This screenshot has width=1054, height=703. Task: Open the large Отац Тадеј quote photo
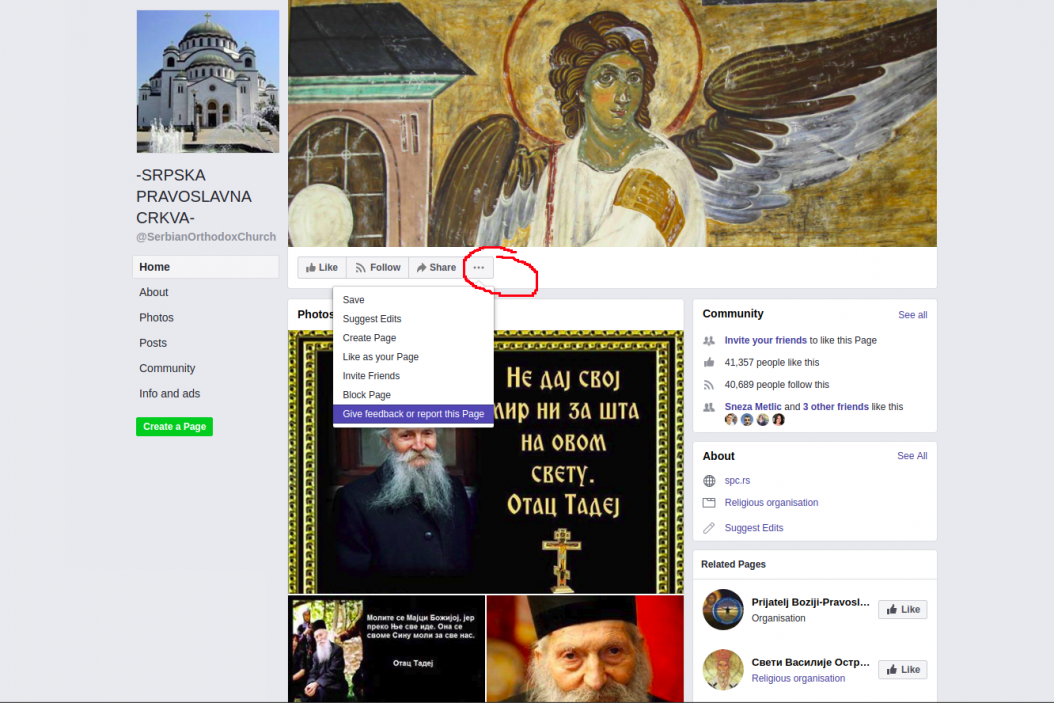[x=486, y=462]
